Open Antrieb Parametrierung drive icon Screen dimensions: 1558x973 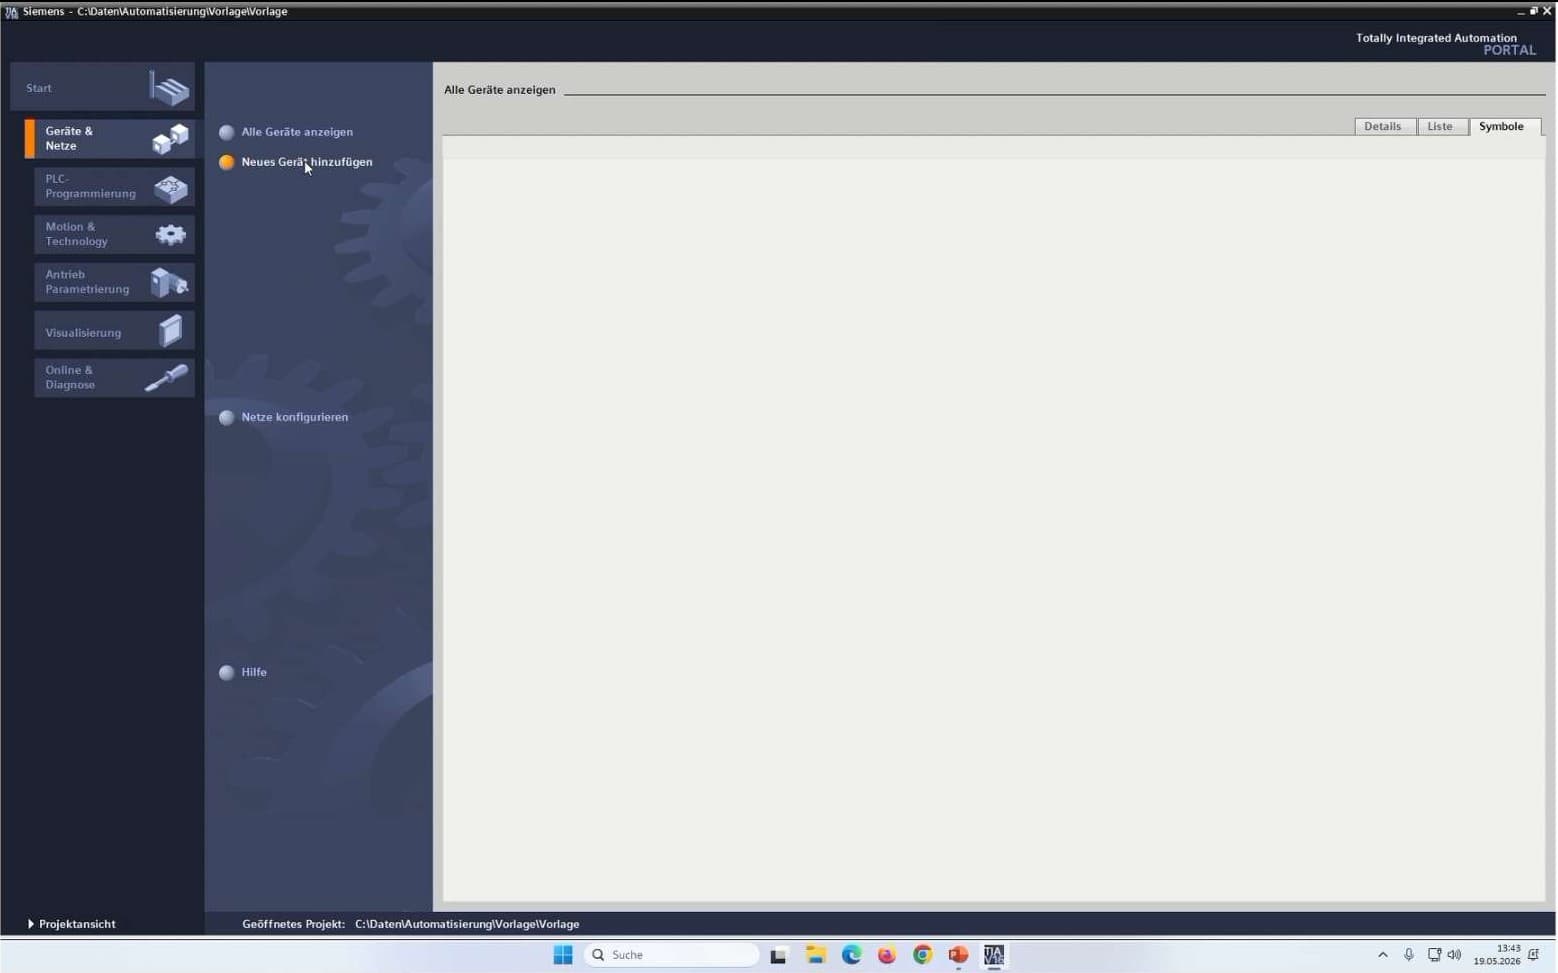click(169, 282)
